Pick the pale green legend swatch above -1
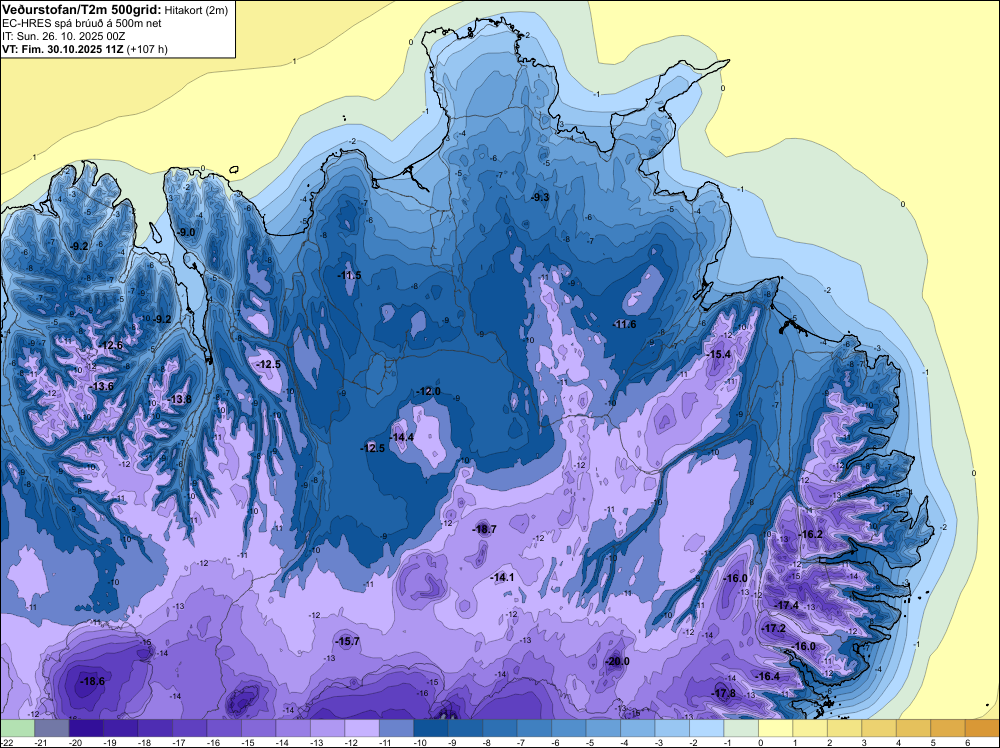1000x748 pixels. click(x=740, y=728)
